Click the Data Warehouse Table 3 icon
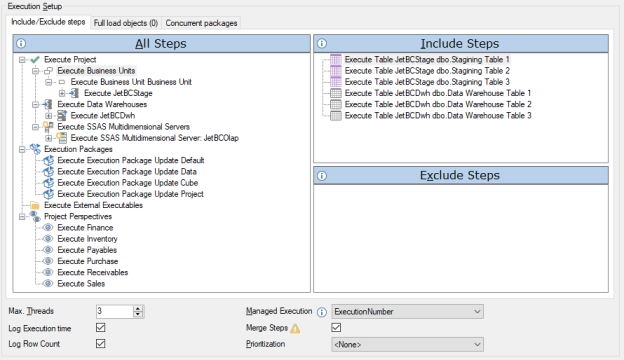This screenshot has height=360, width=624. click(x=336, y=116)
